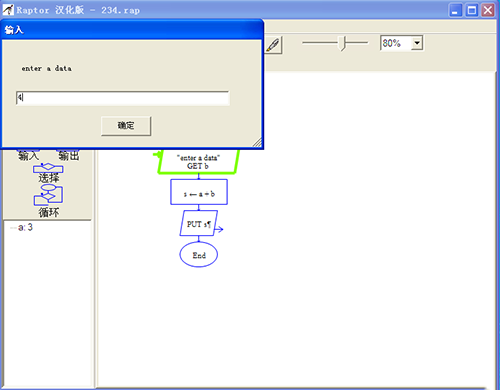Select the s ← a + b assignment box
500x390 pixels.
199,192
